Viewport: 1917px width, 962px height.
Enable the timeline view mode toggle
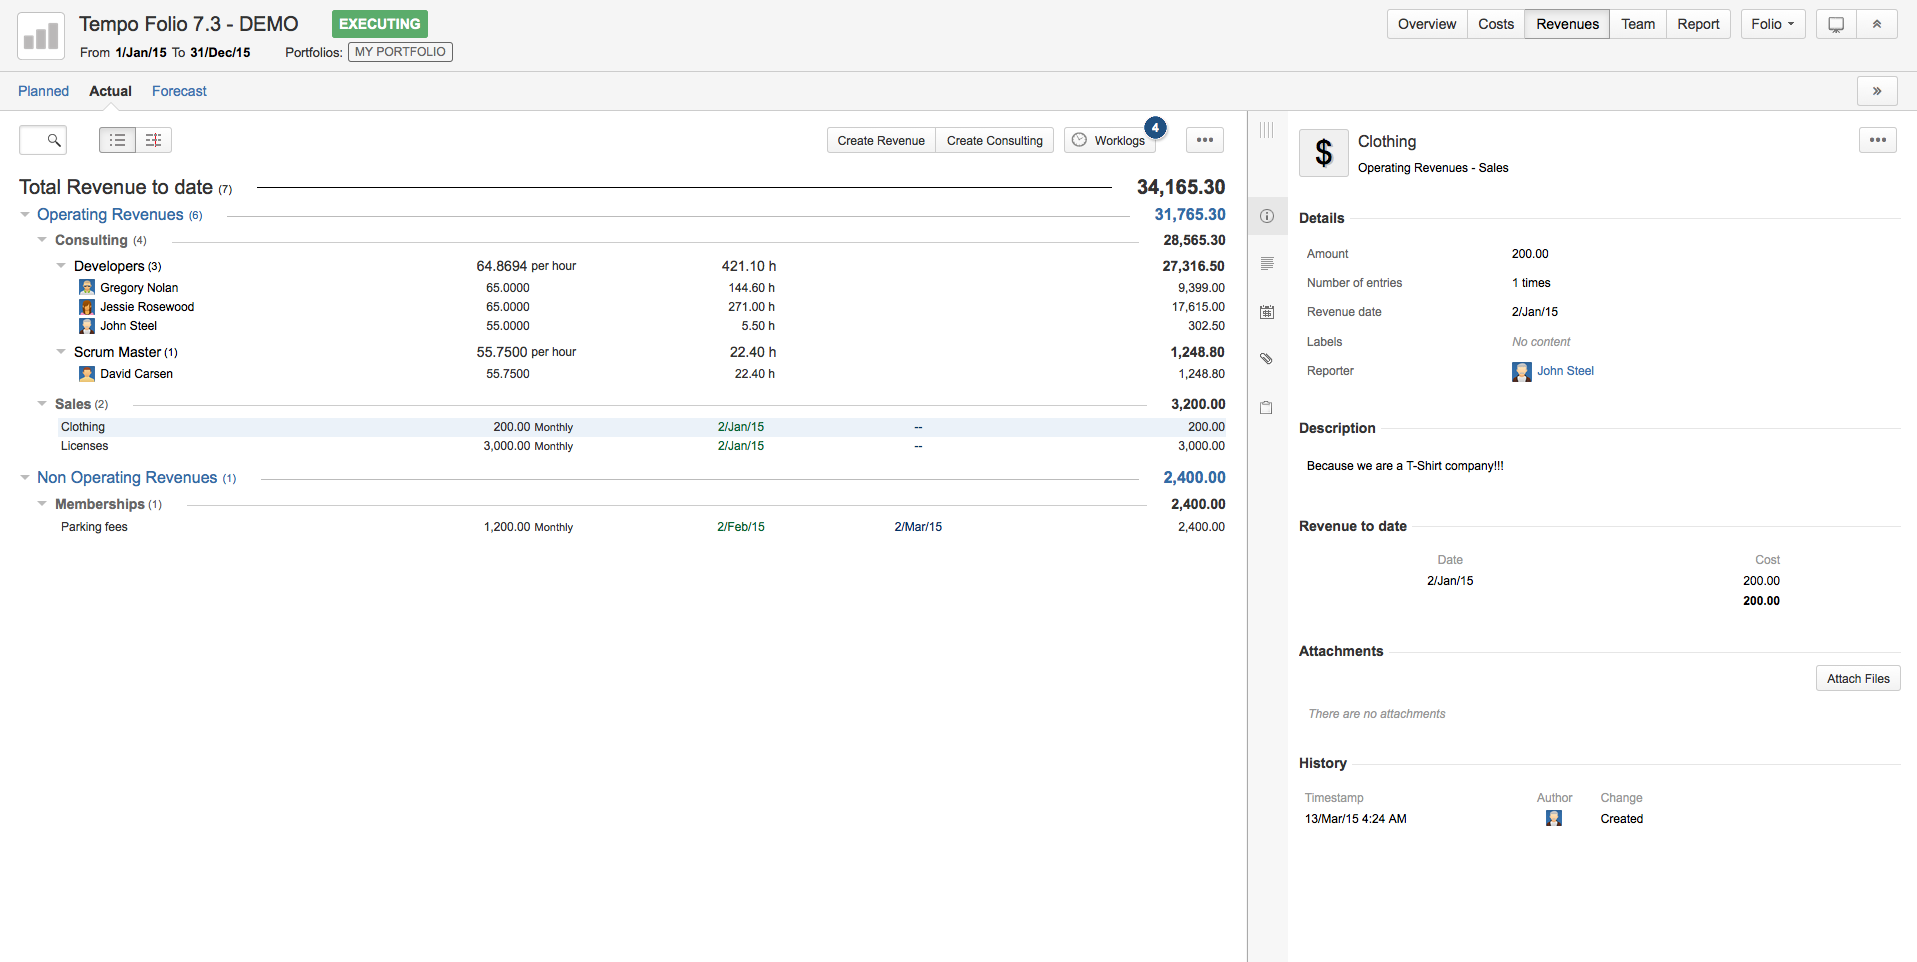point(153,140)
